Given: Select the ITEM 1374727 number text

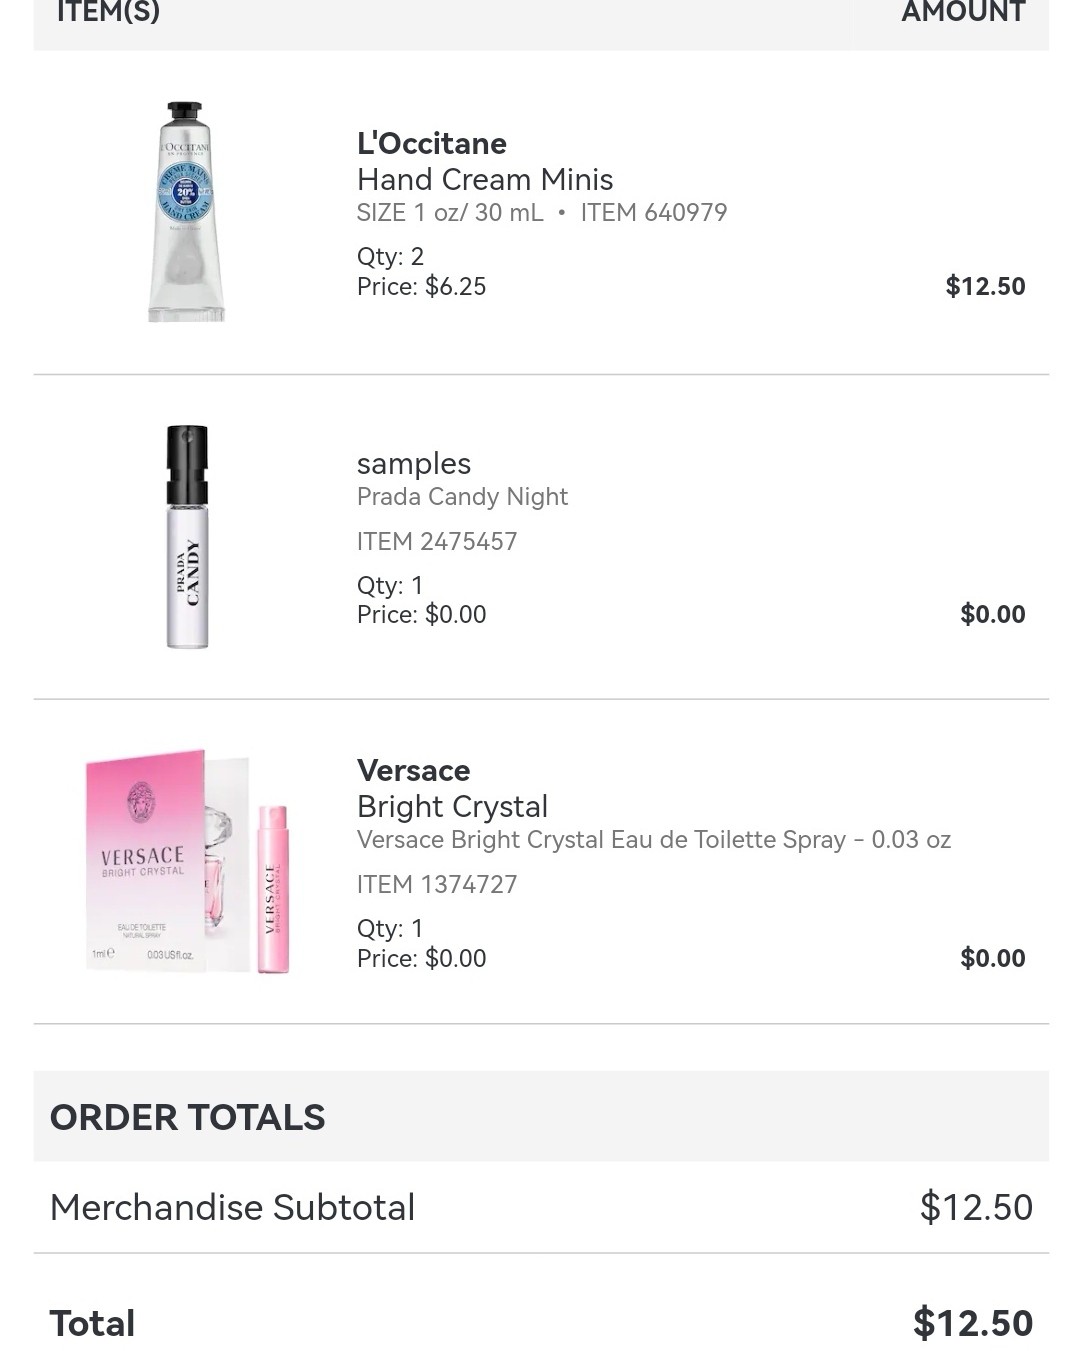Looking at the screenshot, I should click(437, 885).
